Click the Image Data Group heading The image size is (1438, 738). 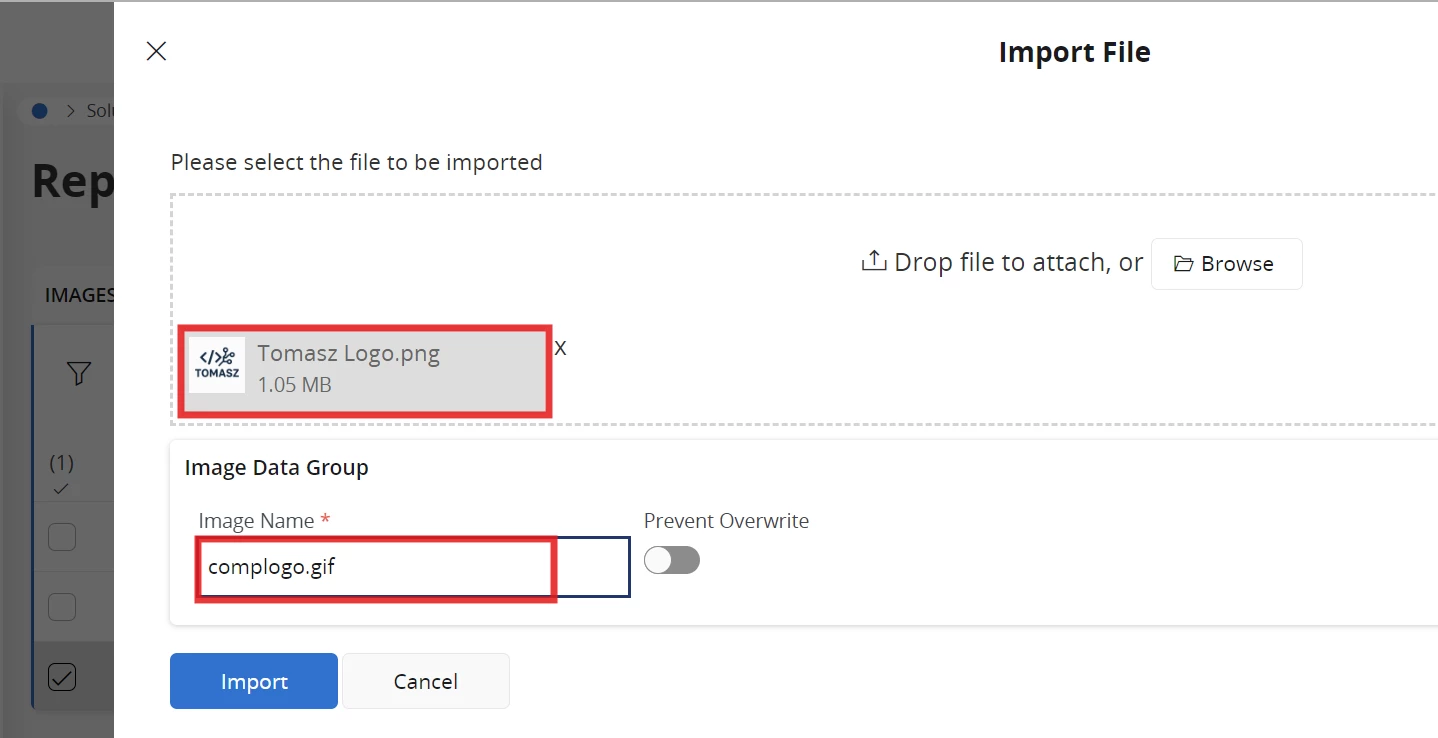276,467
